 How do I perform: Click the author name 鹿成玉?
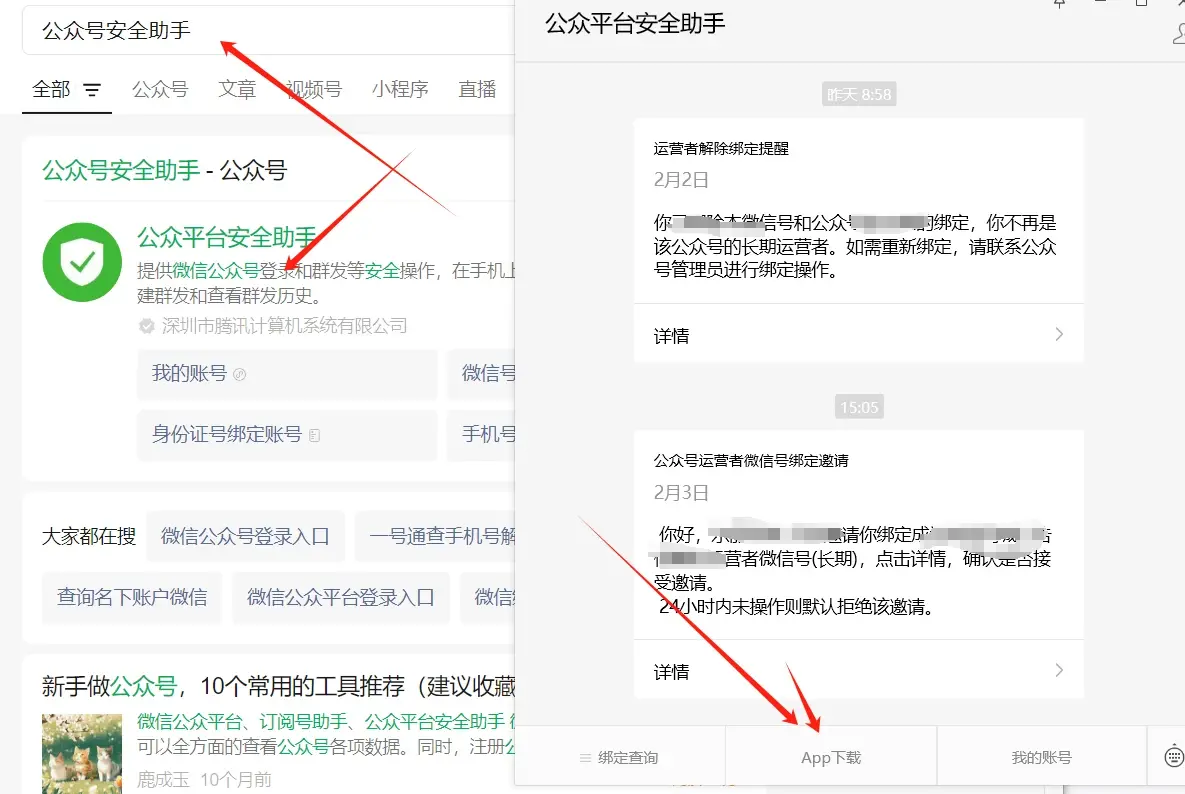point(163,780)
